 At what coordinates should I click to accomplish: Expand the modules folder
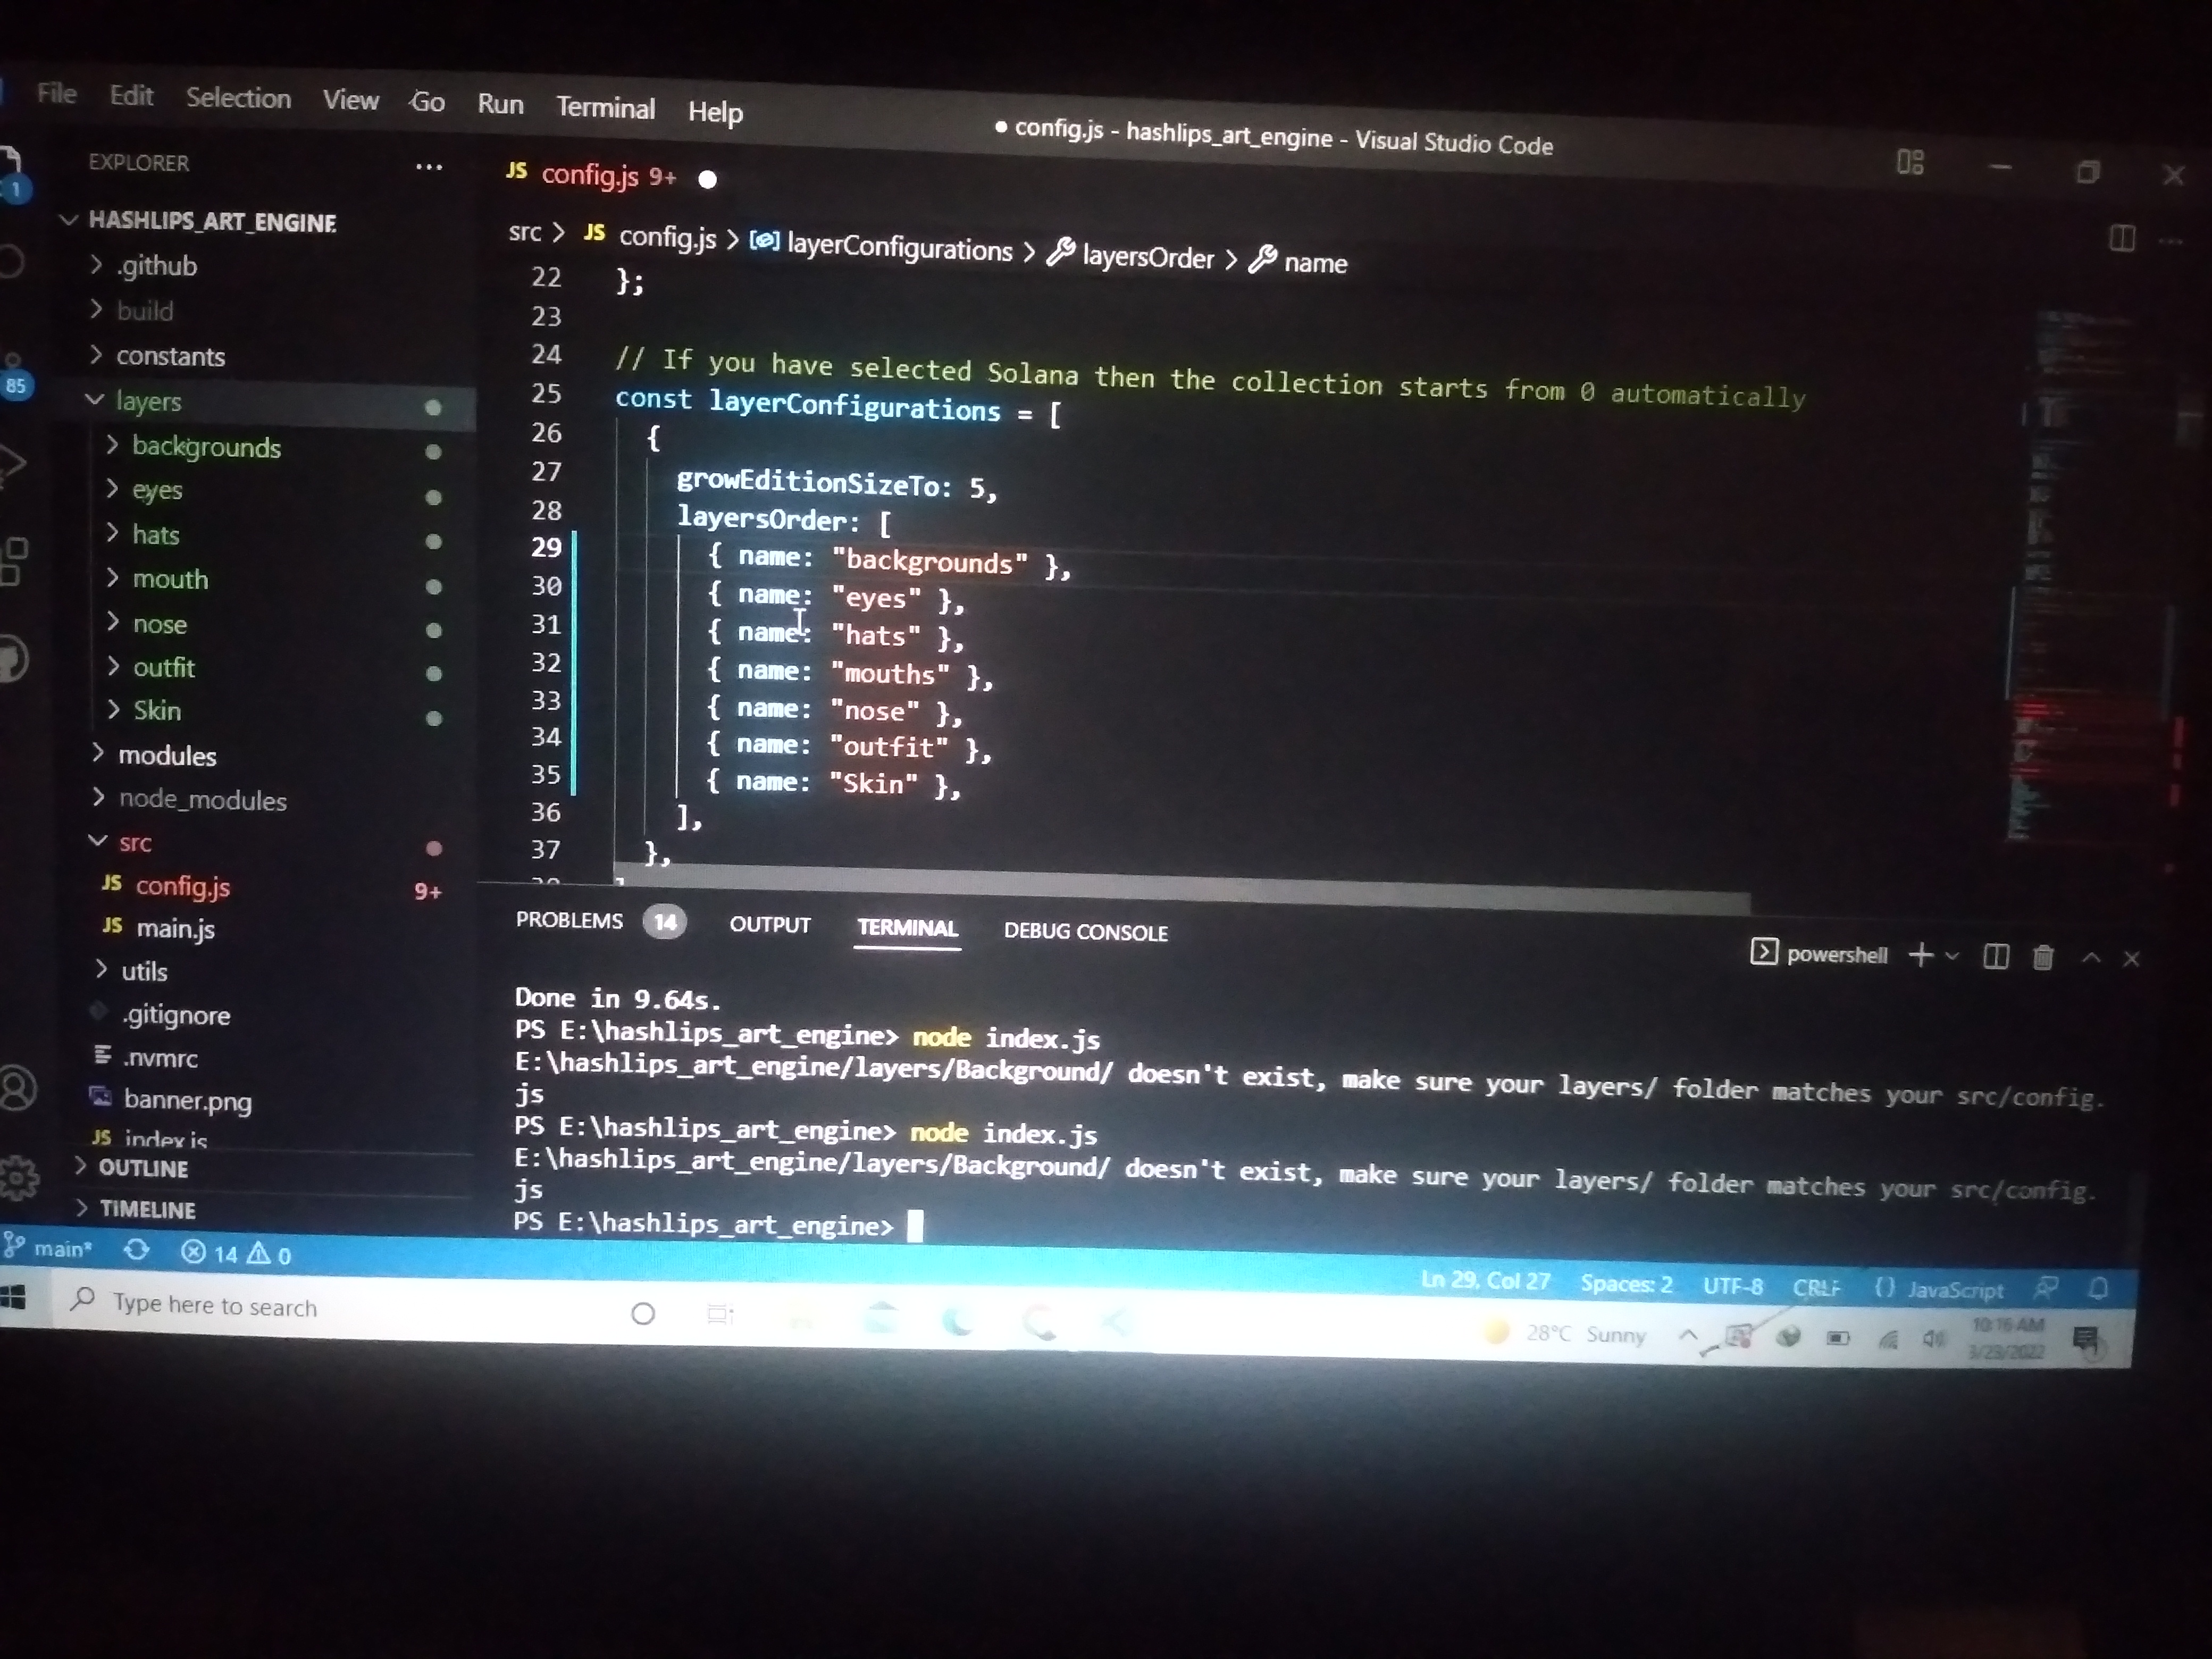point(166,755)
